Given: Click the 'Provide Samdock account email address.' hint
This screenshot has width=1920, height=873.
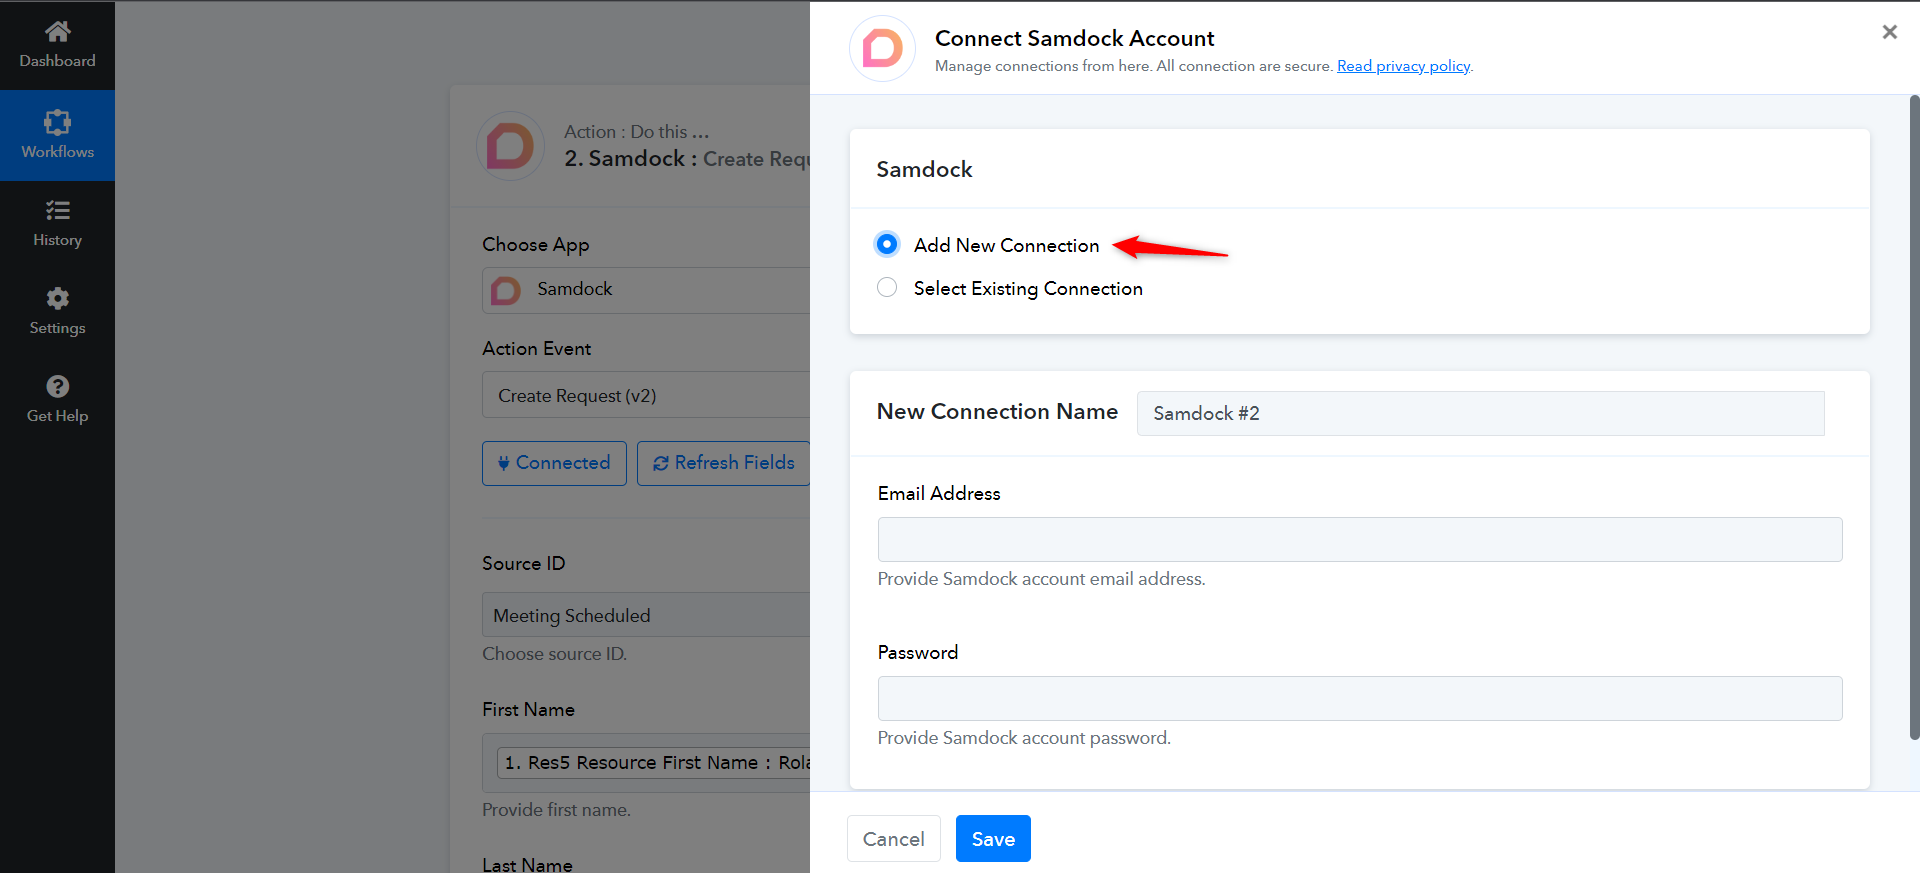Looking at the screenshot, I should (1042, 579).
